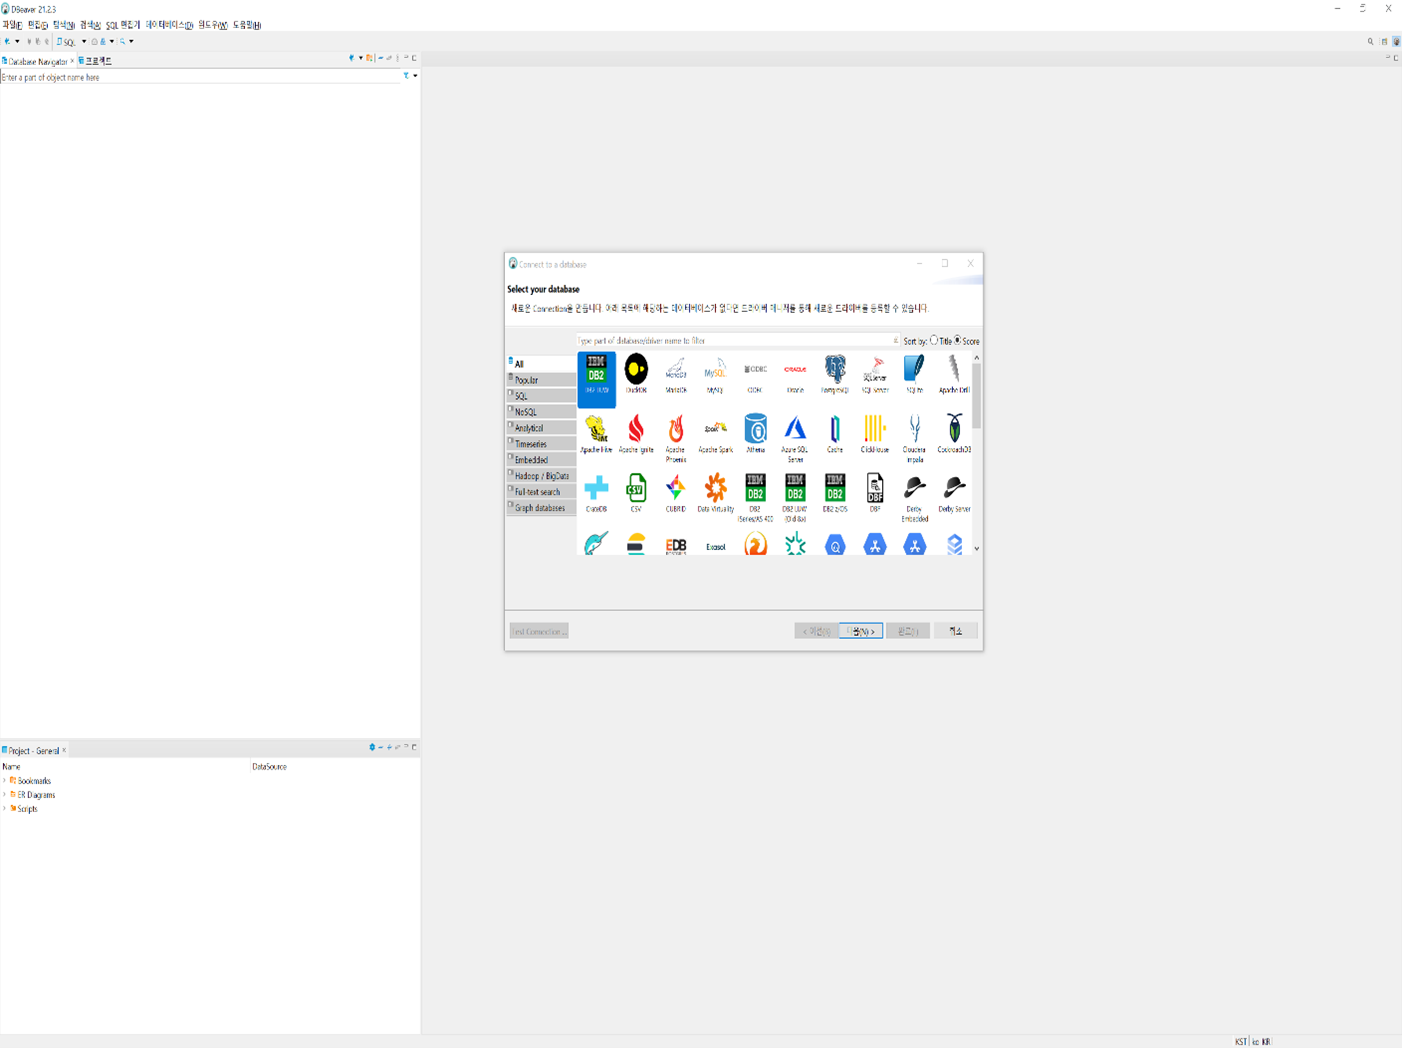
Task: Open the Embedded databases category
Action: 541,459
